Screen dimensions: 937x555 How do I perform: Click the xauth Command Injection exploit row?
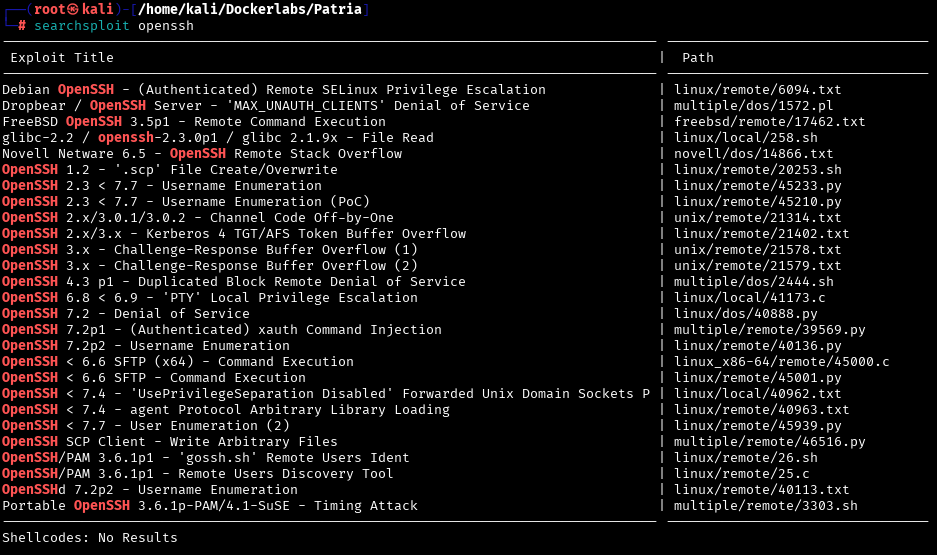click(x=222, y=330)
